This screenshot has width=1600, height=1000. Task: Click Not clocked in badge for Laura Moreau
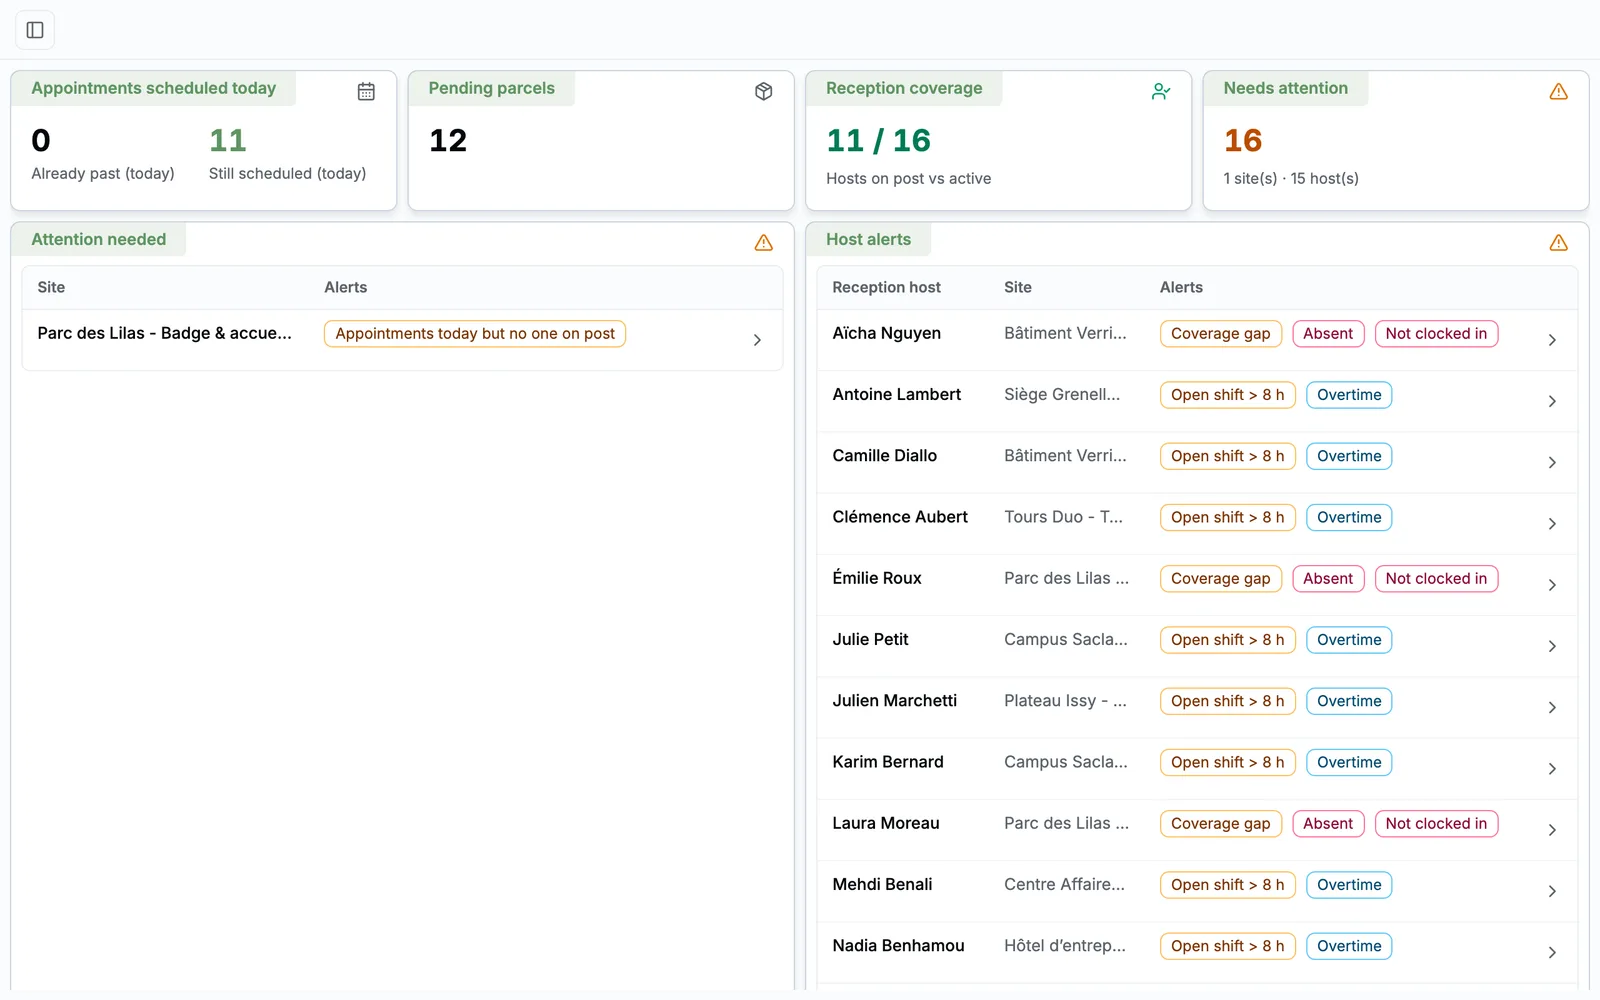(x=1436, y=824)
